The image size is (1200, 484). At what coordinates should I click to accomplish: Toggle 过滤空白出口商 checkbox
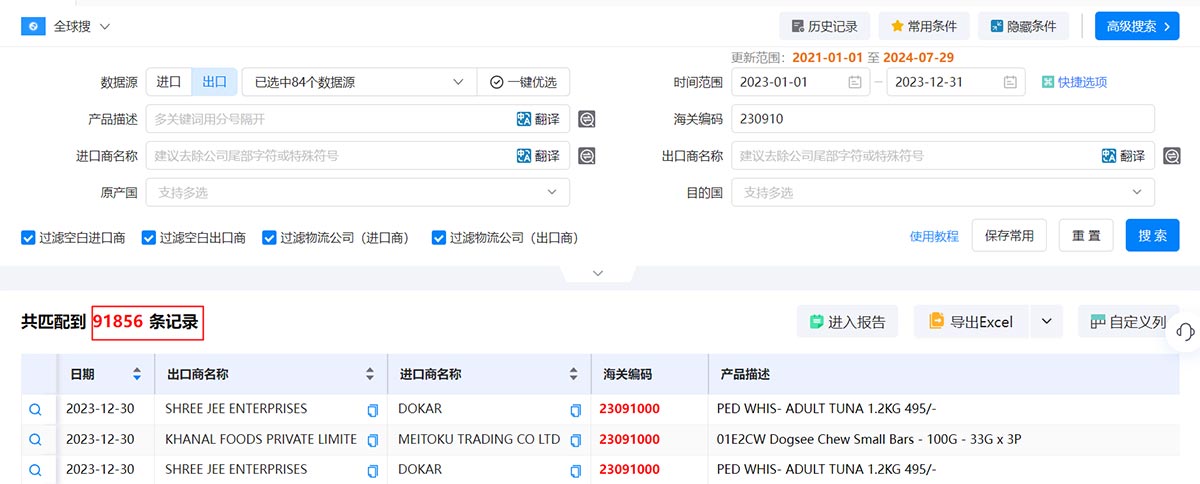[x=149, y=238]
